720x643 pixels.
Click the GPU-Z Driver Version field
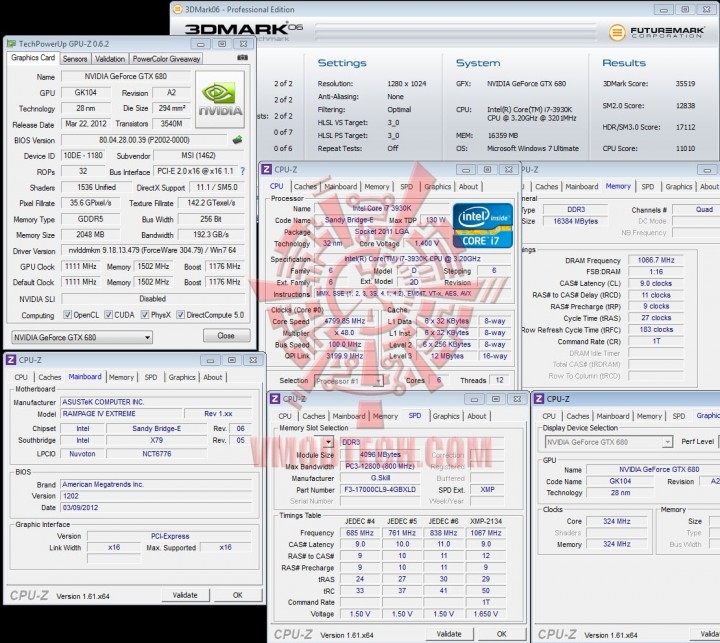(x=152, y=250)
